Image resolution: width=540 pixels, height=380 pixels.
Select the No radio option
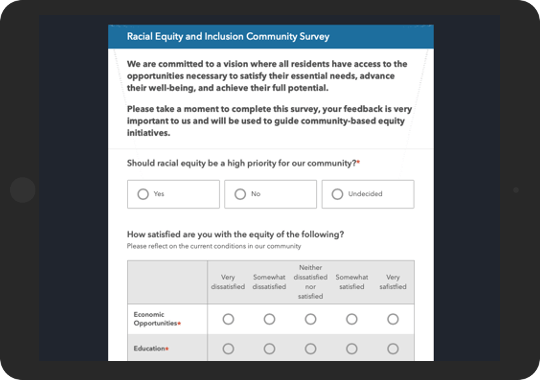pyautogui.click(x=240, y=194)
